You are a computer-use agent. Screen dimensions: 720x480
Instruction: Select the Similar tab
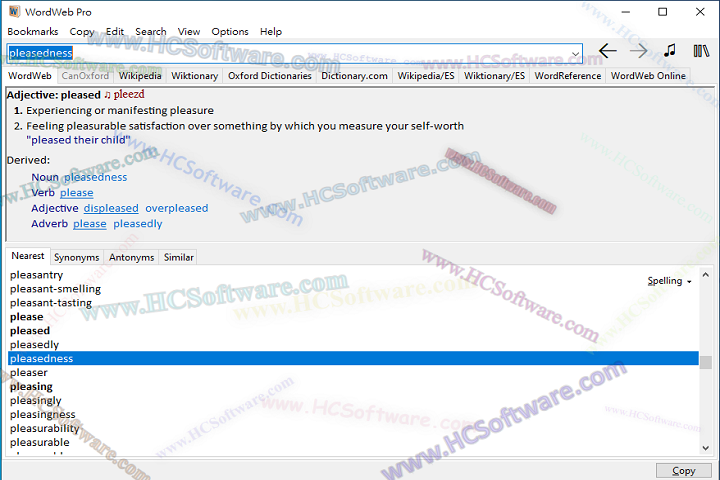point(179,257)
